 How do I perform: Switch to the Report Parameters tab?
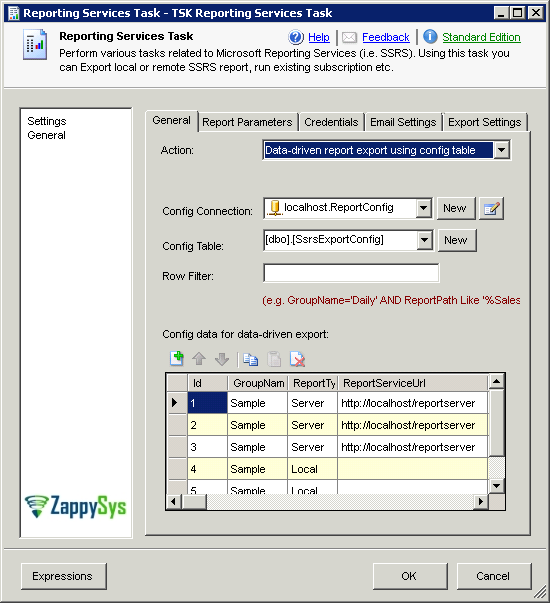[x=247, y=122]
